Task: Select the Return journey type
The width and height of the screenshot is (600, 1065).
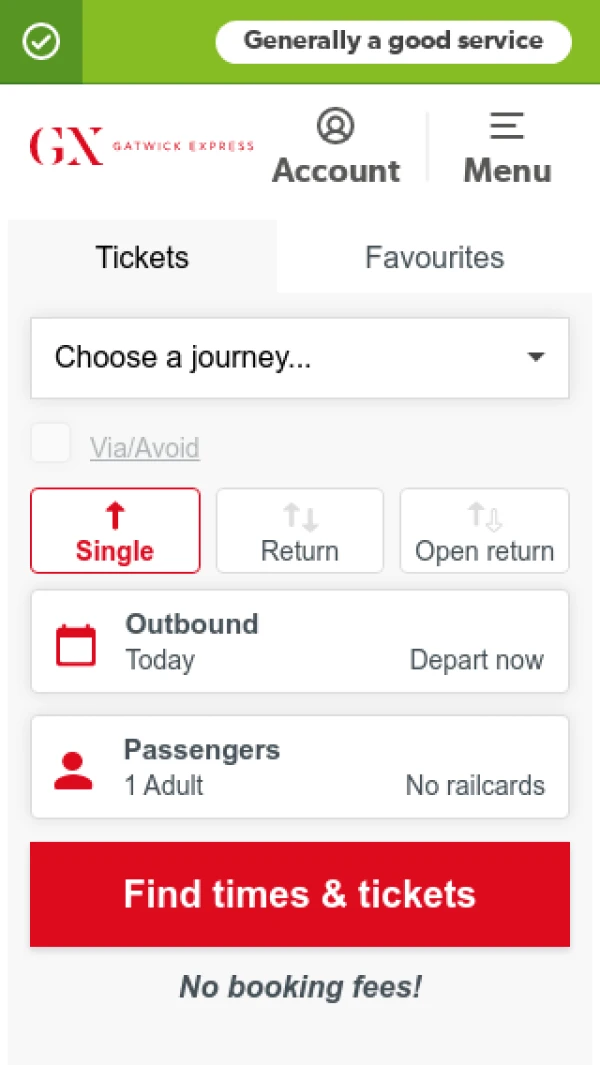Action: pyautogui.click(x=300, y=530)
